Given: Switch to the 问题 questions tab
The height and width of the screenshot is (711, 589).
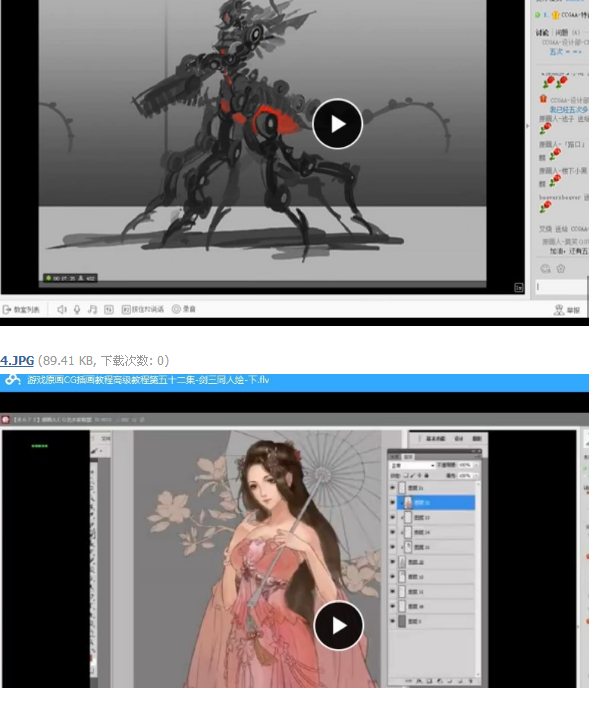Looking at the screenshot, I should tap(561, 33).
